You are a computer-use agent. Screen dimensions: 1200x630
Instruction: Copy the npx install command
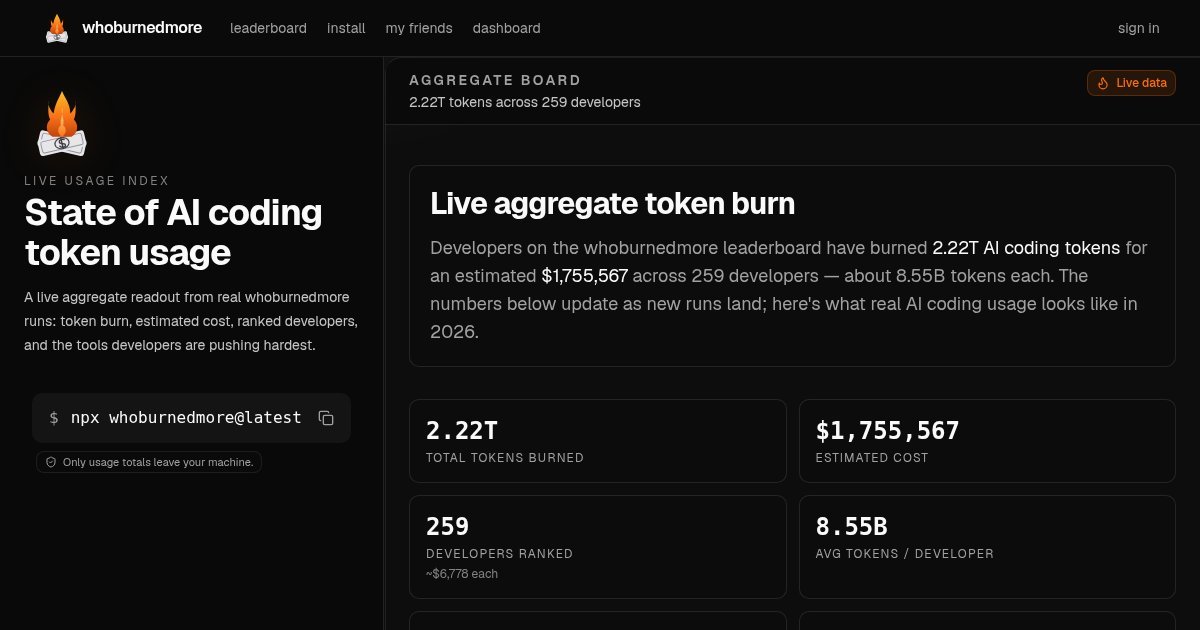[x=326, y=418]
